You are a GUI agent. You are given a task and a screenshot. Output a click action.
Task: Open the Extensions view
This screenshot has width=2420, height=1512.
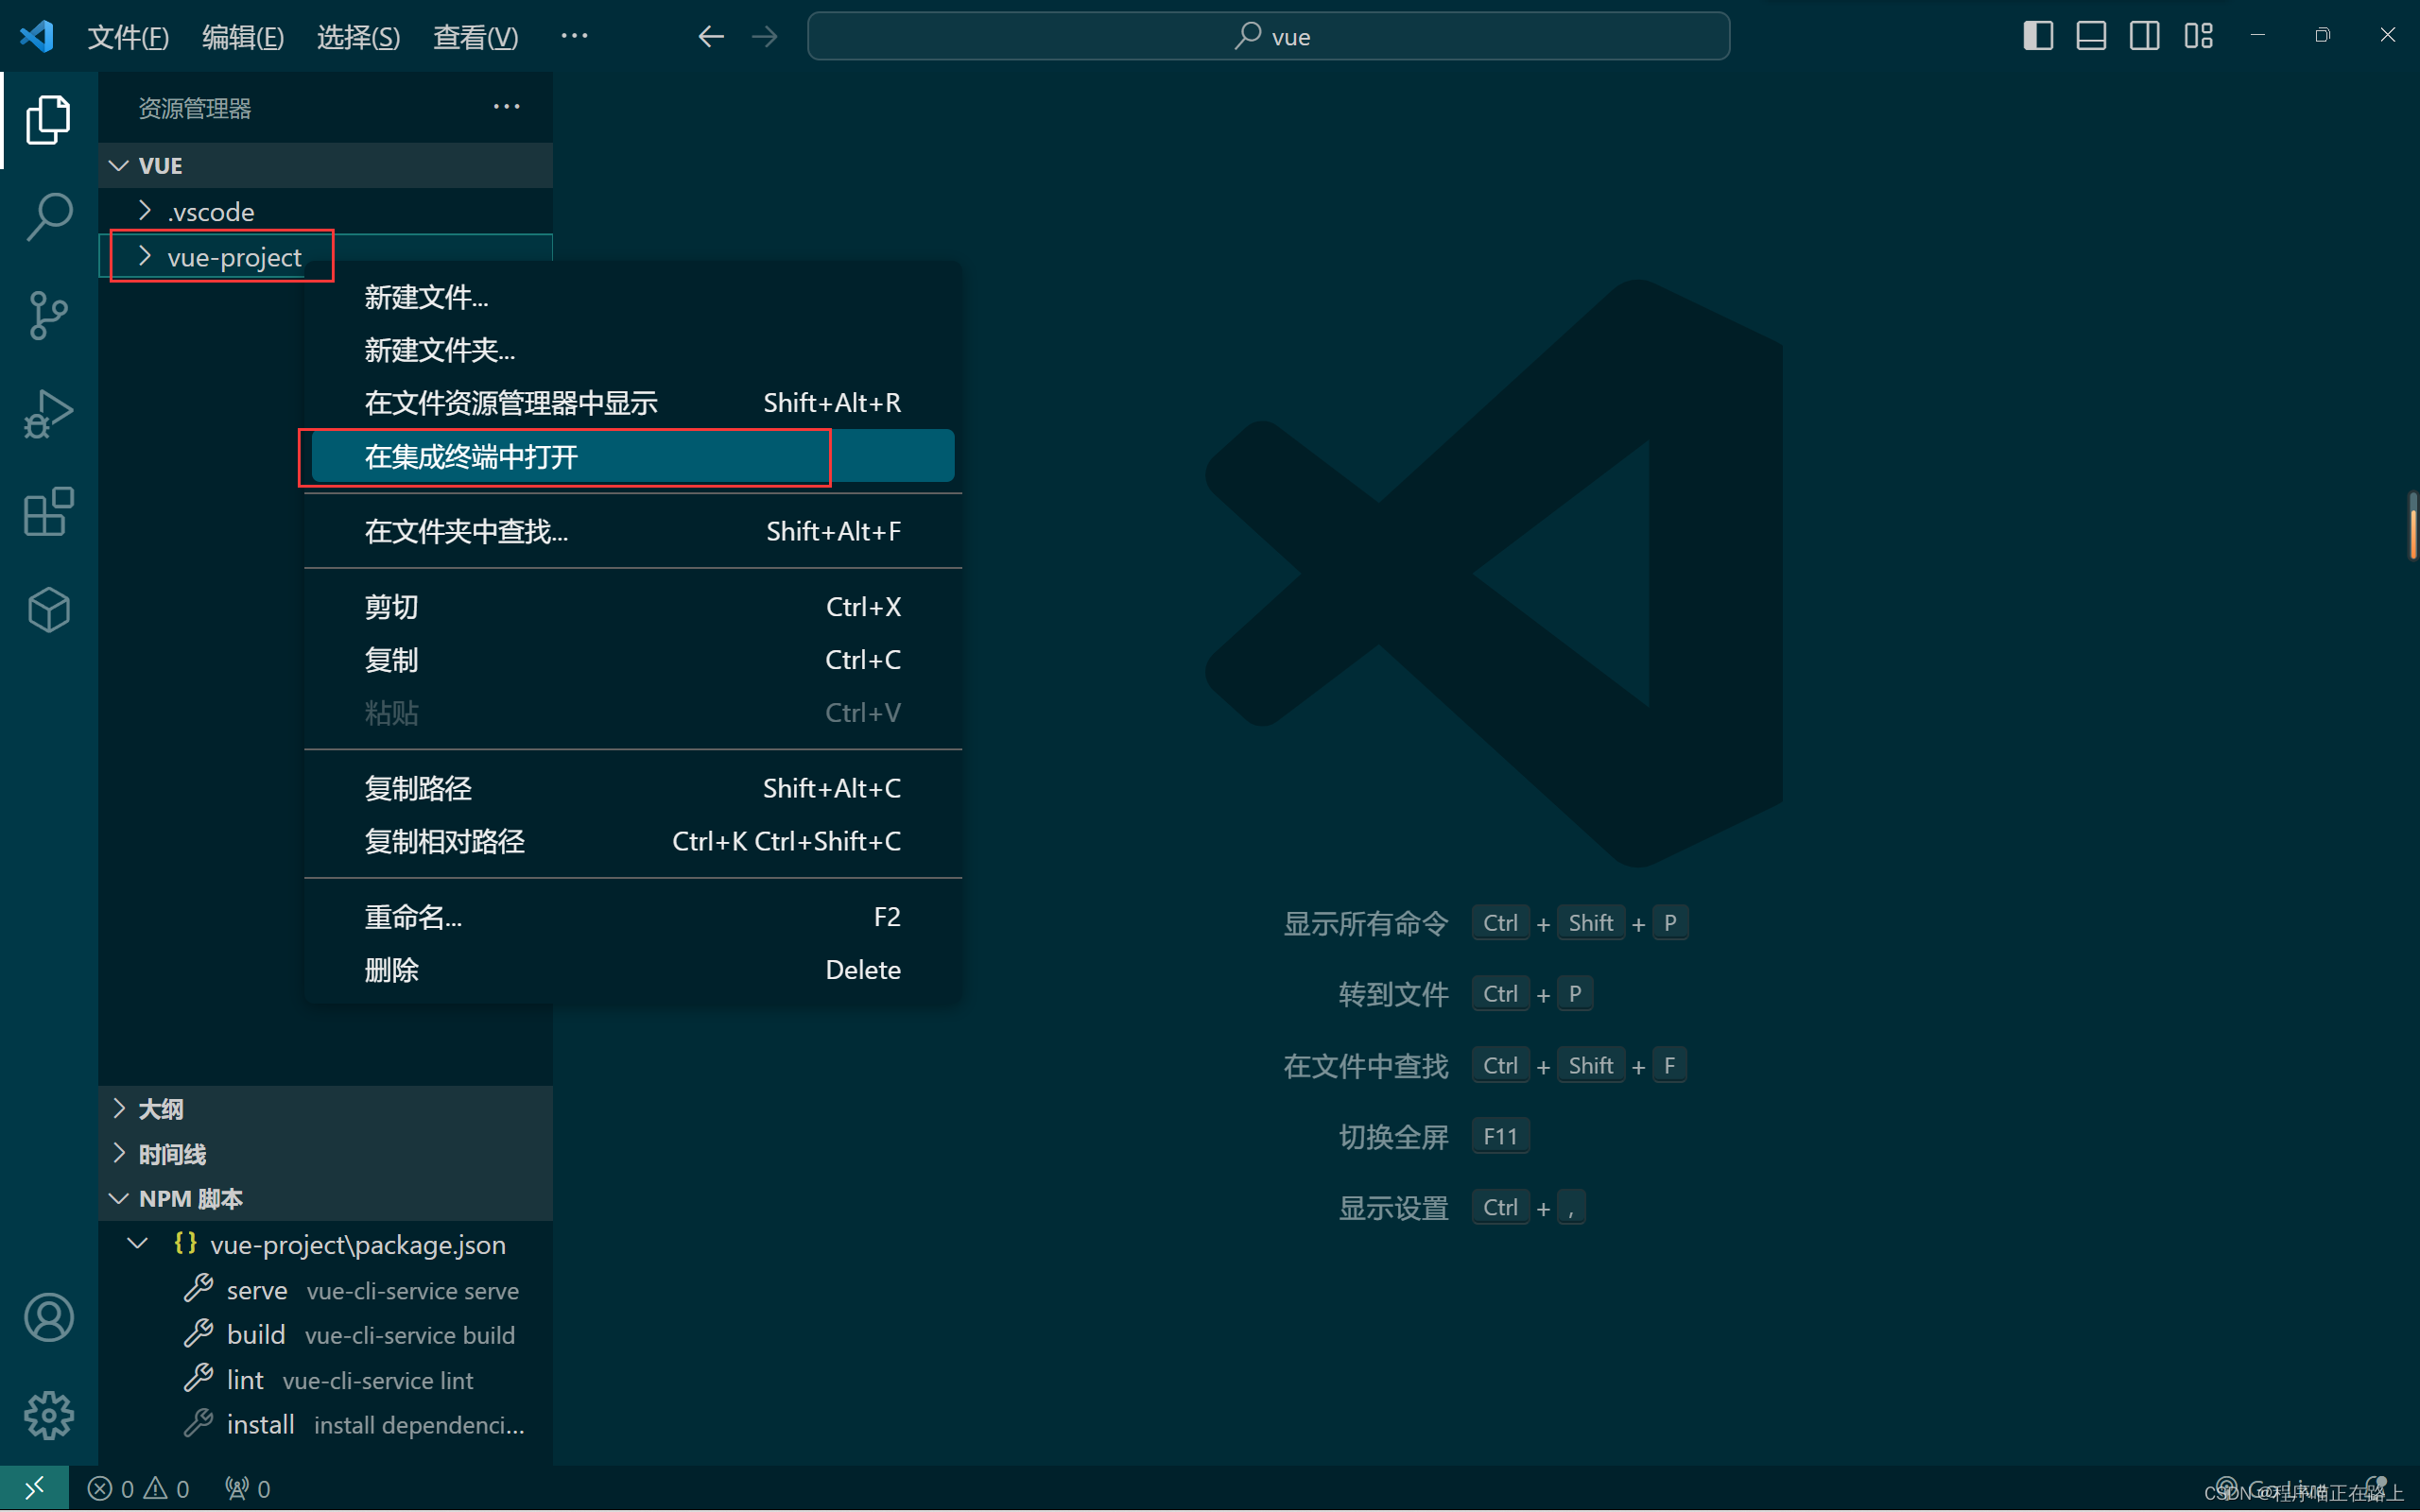pyautogui.click(x=48, y=511)
